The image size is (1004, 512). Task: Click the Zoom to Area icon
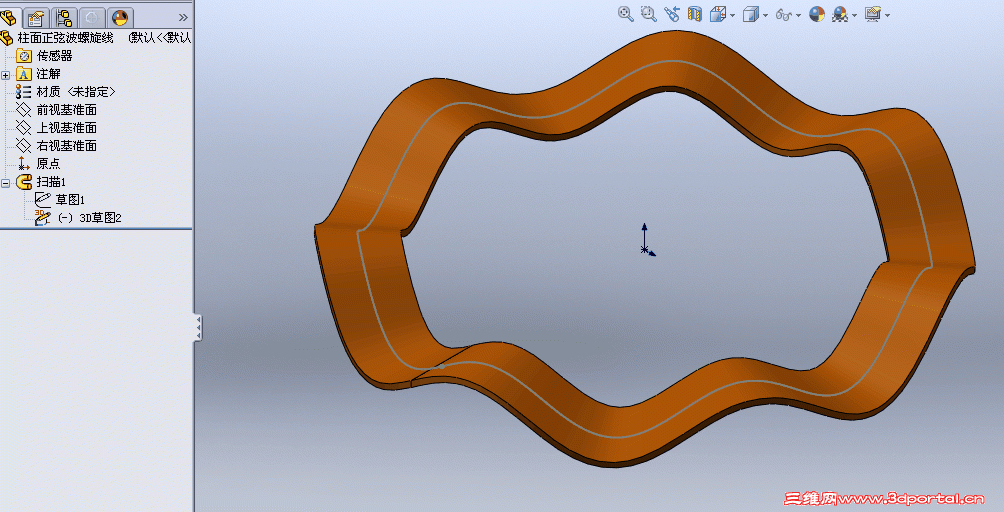click(x=649, y=14)
